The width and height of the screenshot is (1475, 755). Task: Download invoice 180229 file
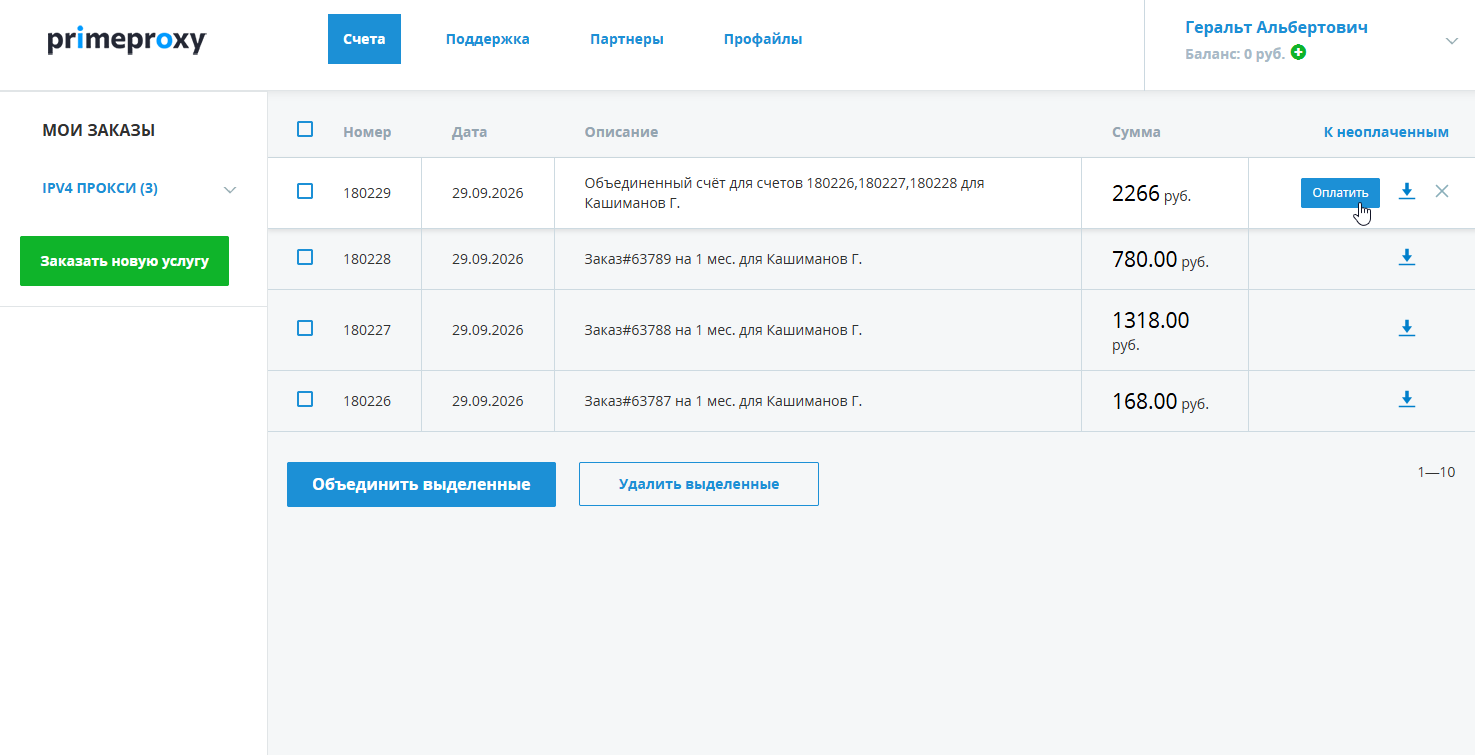point(1407,191)
